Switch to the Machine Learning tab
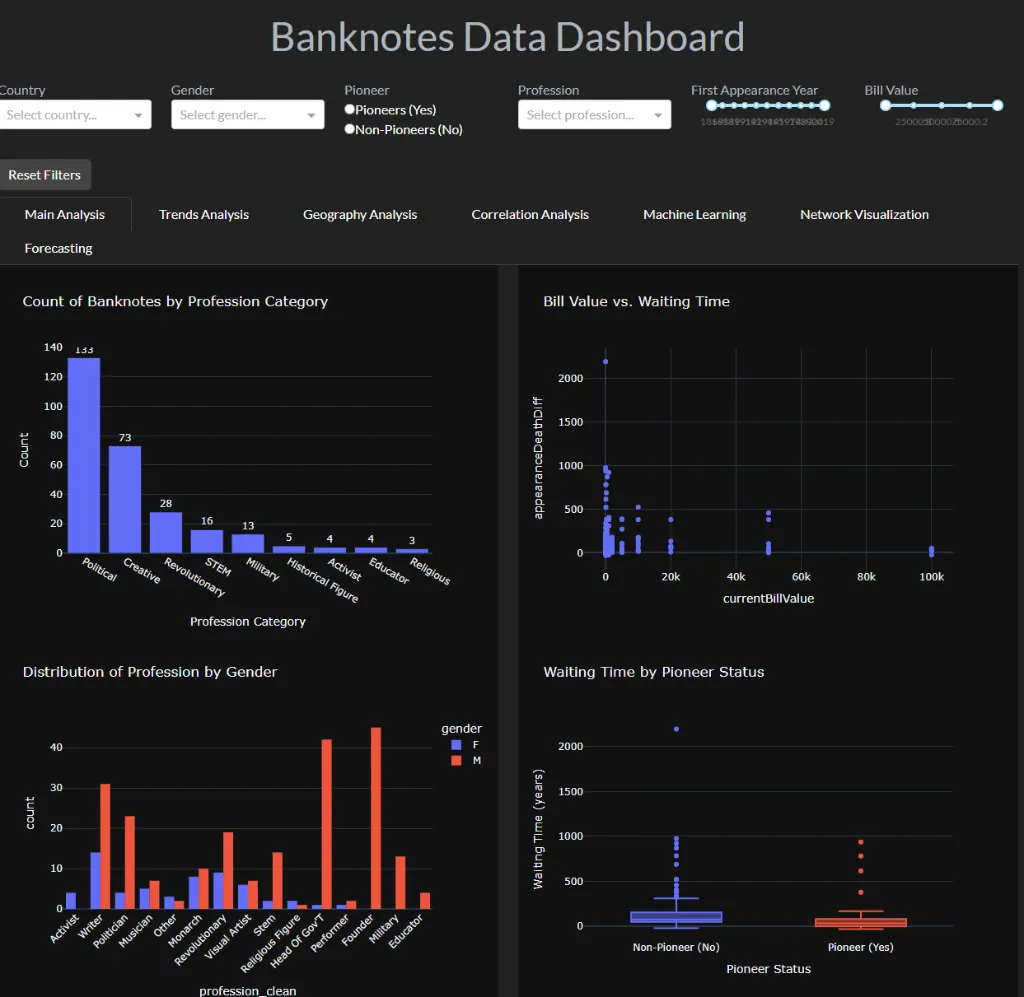The image size is (1024, 997). 694,215
